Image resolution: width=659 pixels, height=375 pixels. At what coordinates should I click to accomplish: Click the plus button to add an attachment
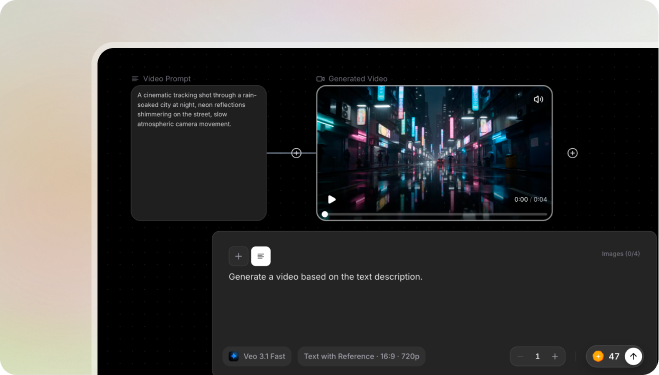point(238,256)
